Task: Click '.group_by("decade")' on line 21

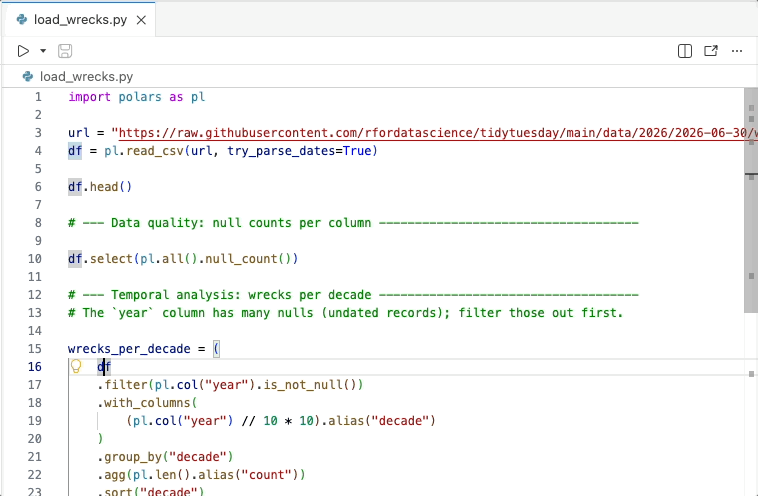Action: 165,456
